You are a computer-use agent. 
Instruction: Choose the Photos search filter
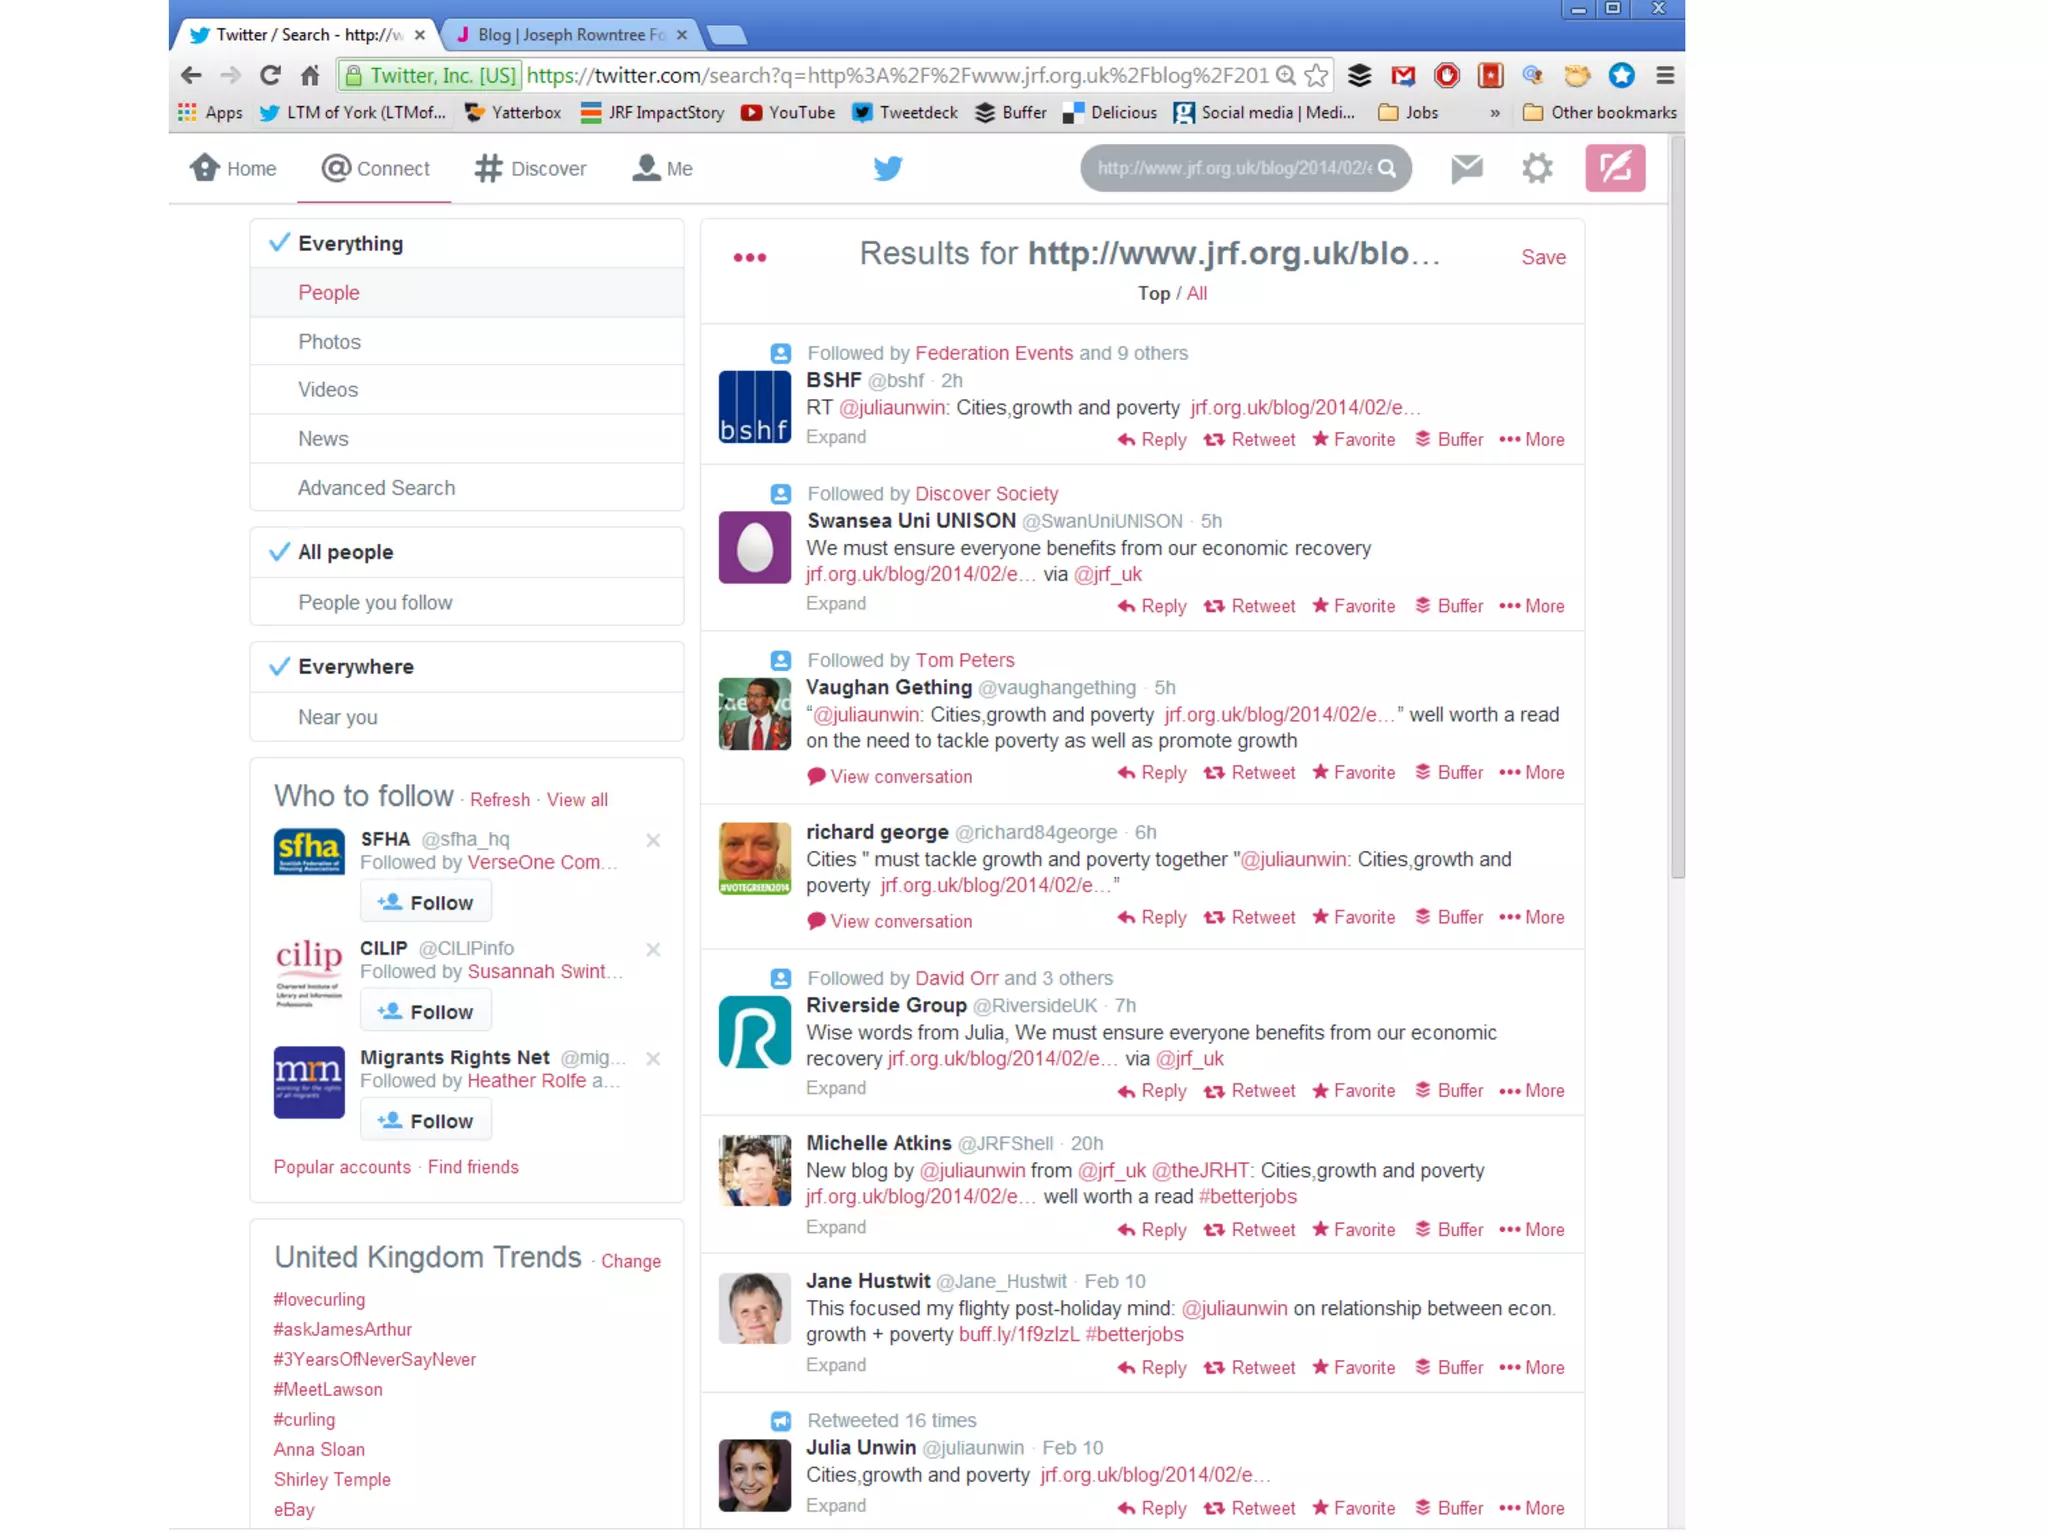point(329,341)
